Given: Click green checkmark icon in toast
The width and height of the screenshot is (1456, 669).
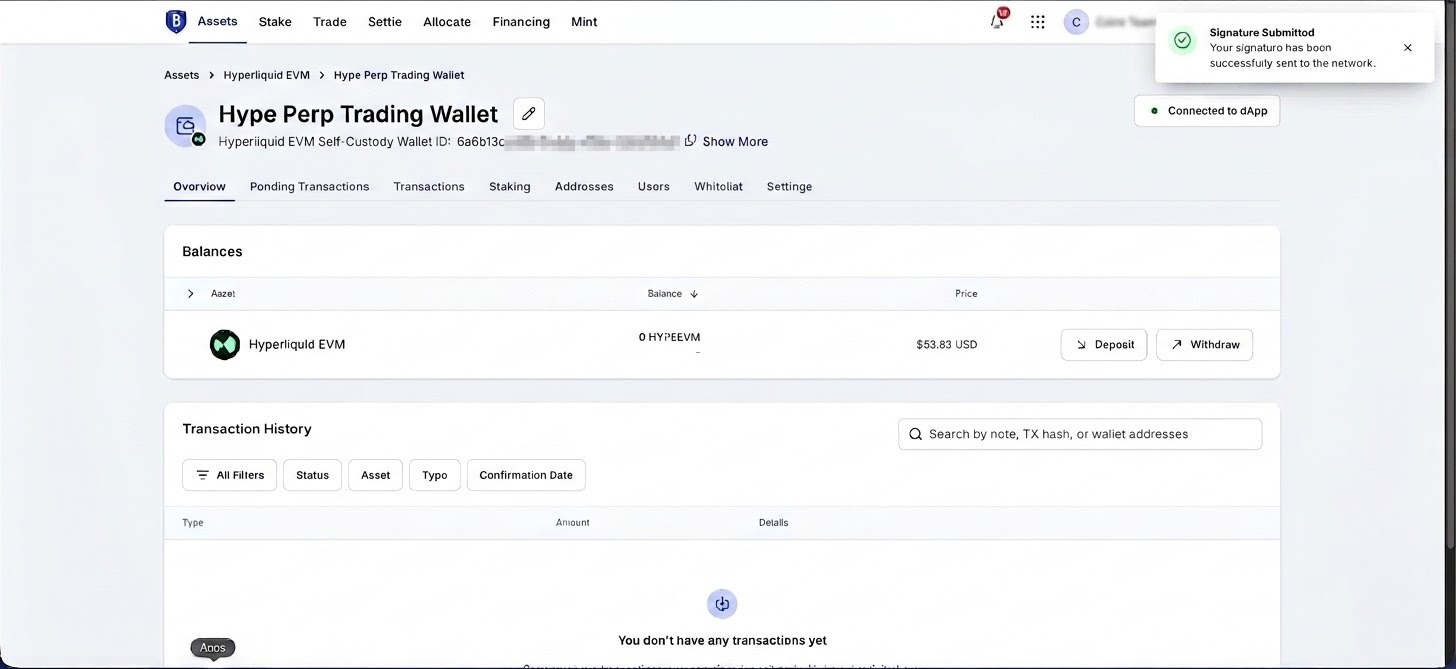Looking at the screenshot, I should point(1183,41).
